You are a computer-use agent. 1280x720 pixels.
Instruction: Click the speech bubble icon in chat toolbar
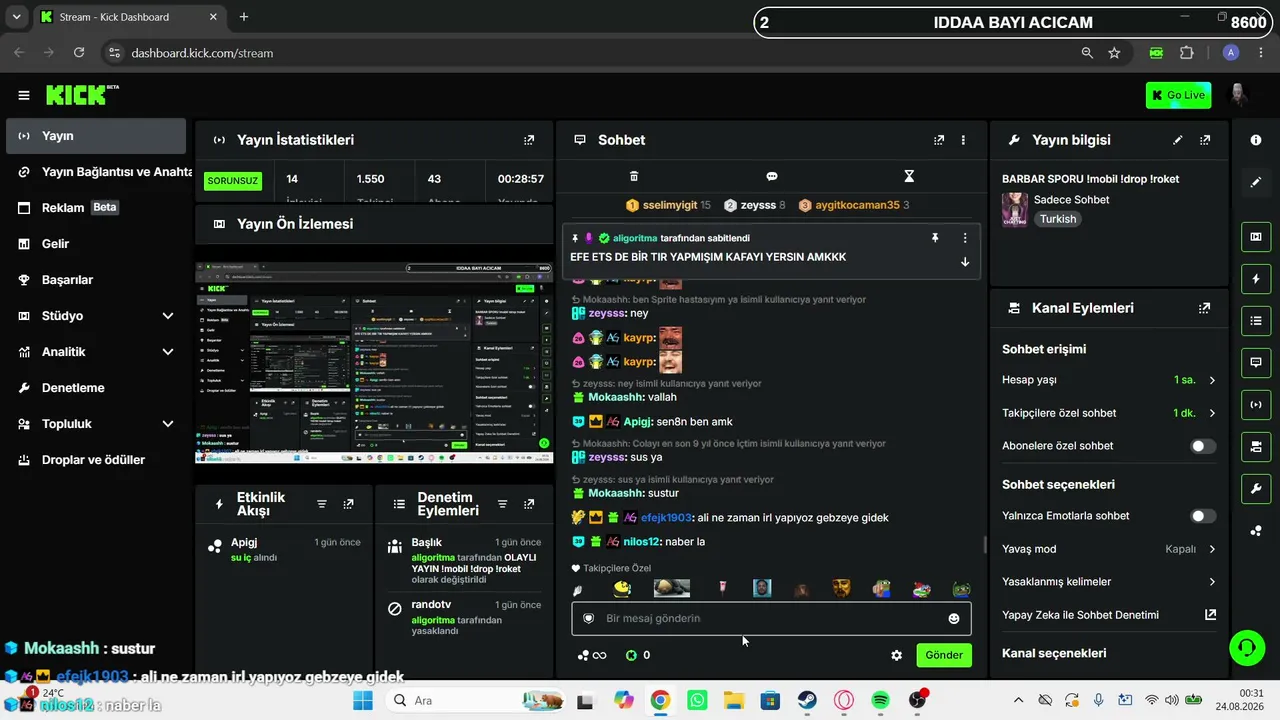772,176
